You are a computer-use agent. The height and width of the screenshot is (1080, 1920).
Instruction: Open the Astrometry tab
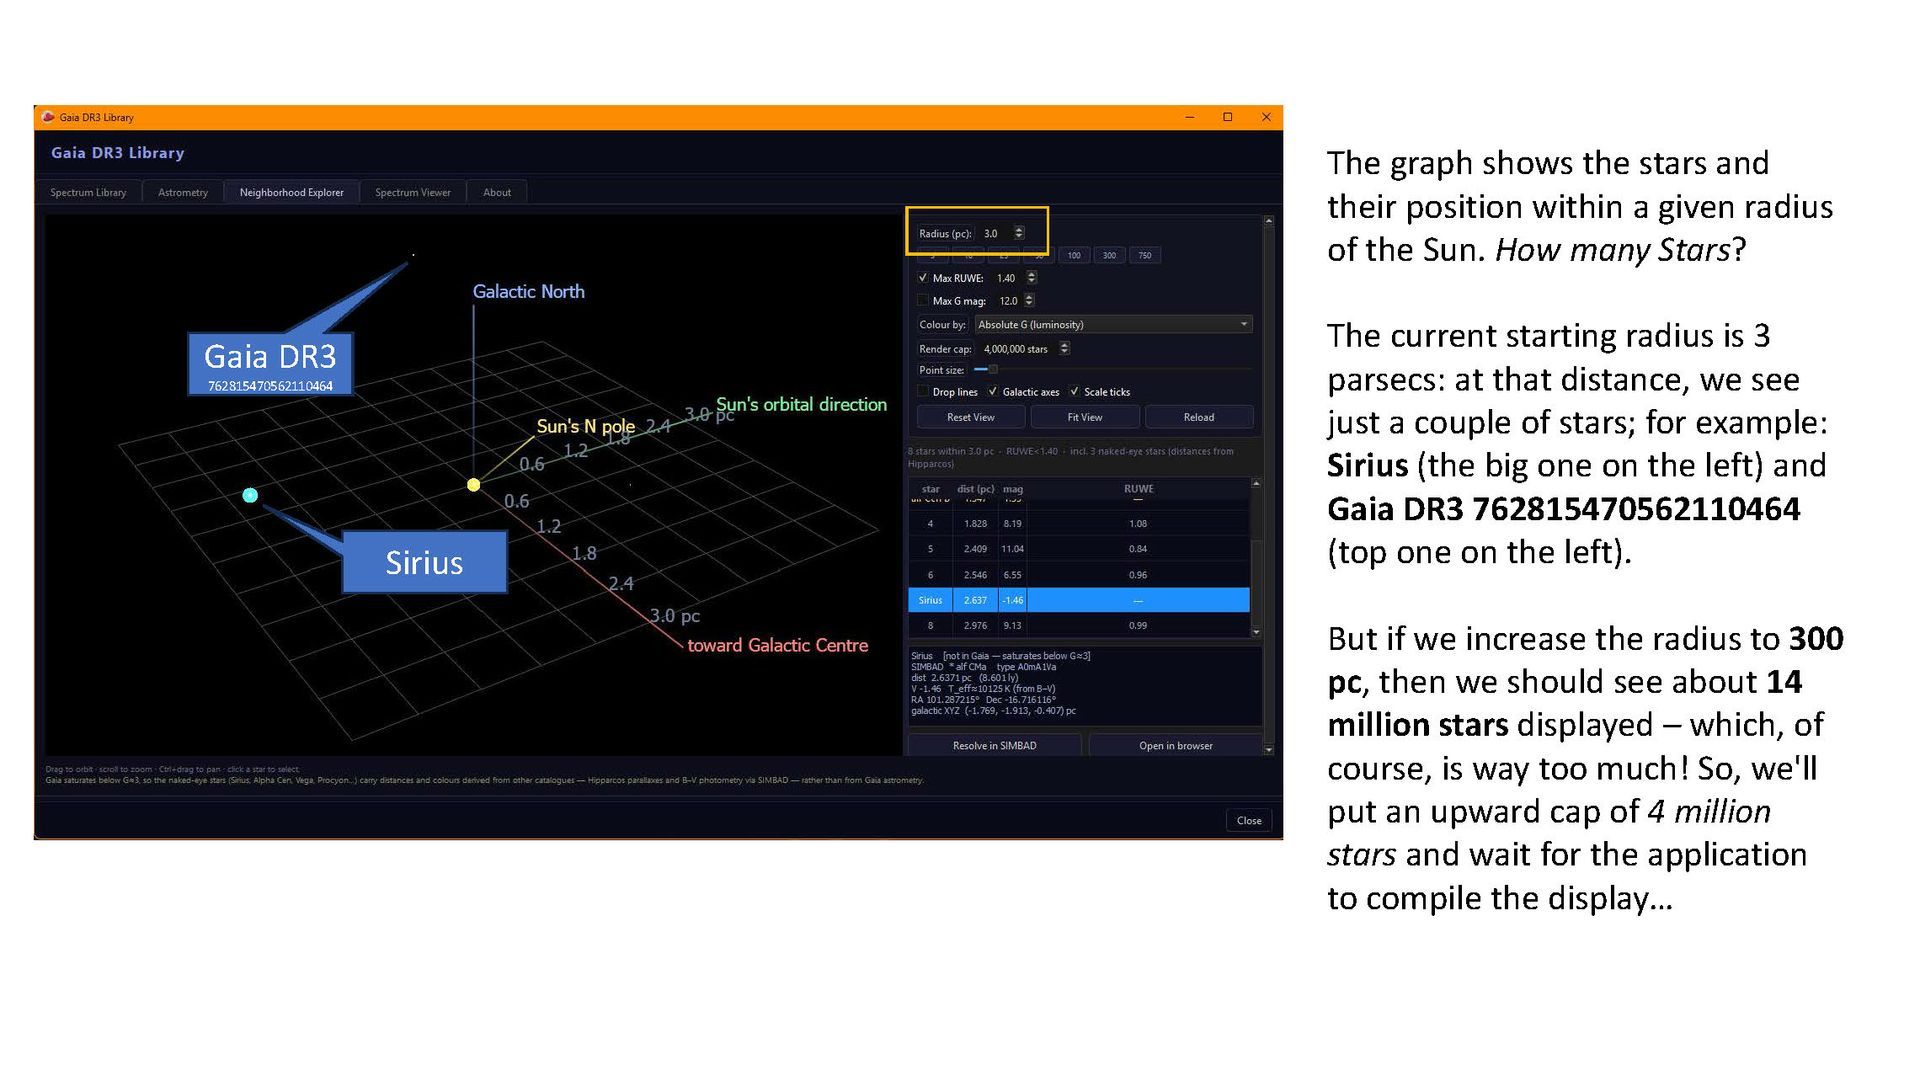(183, 192)
